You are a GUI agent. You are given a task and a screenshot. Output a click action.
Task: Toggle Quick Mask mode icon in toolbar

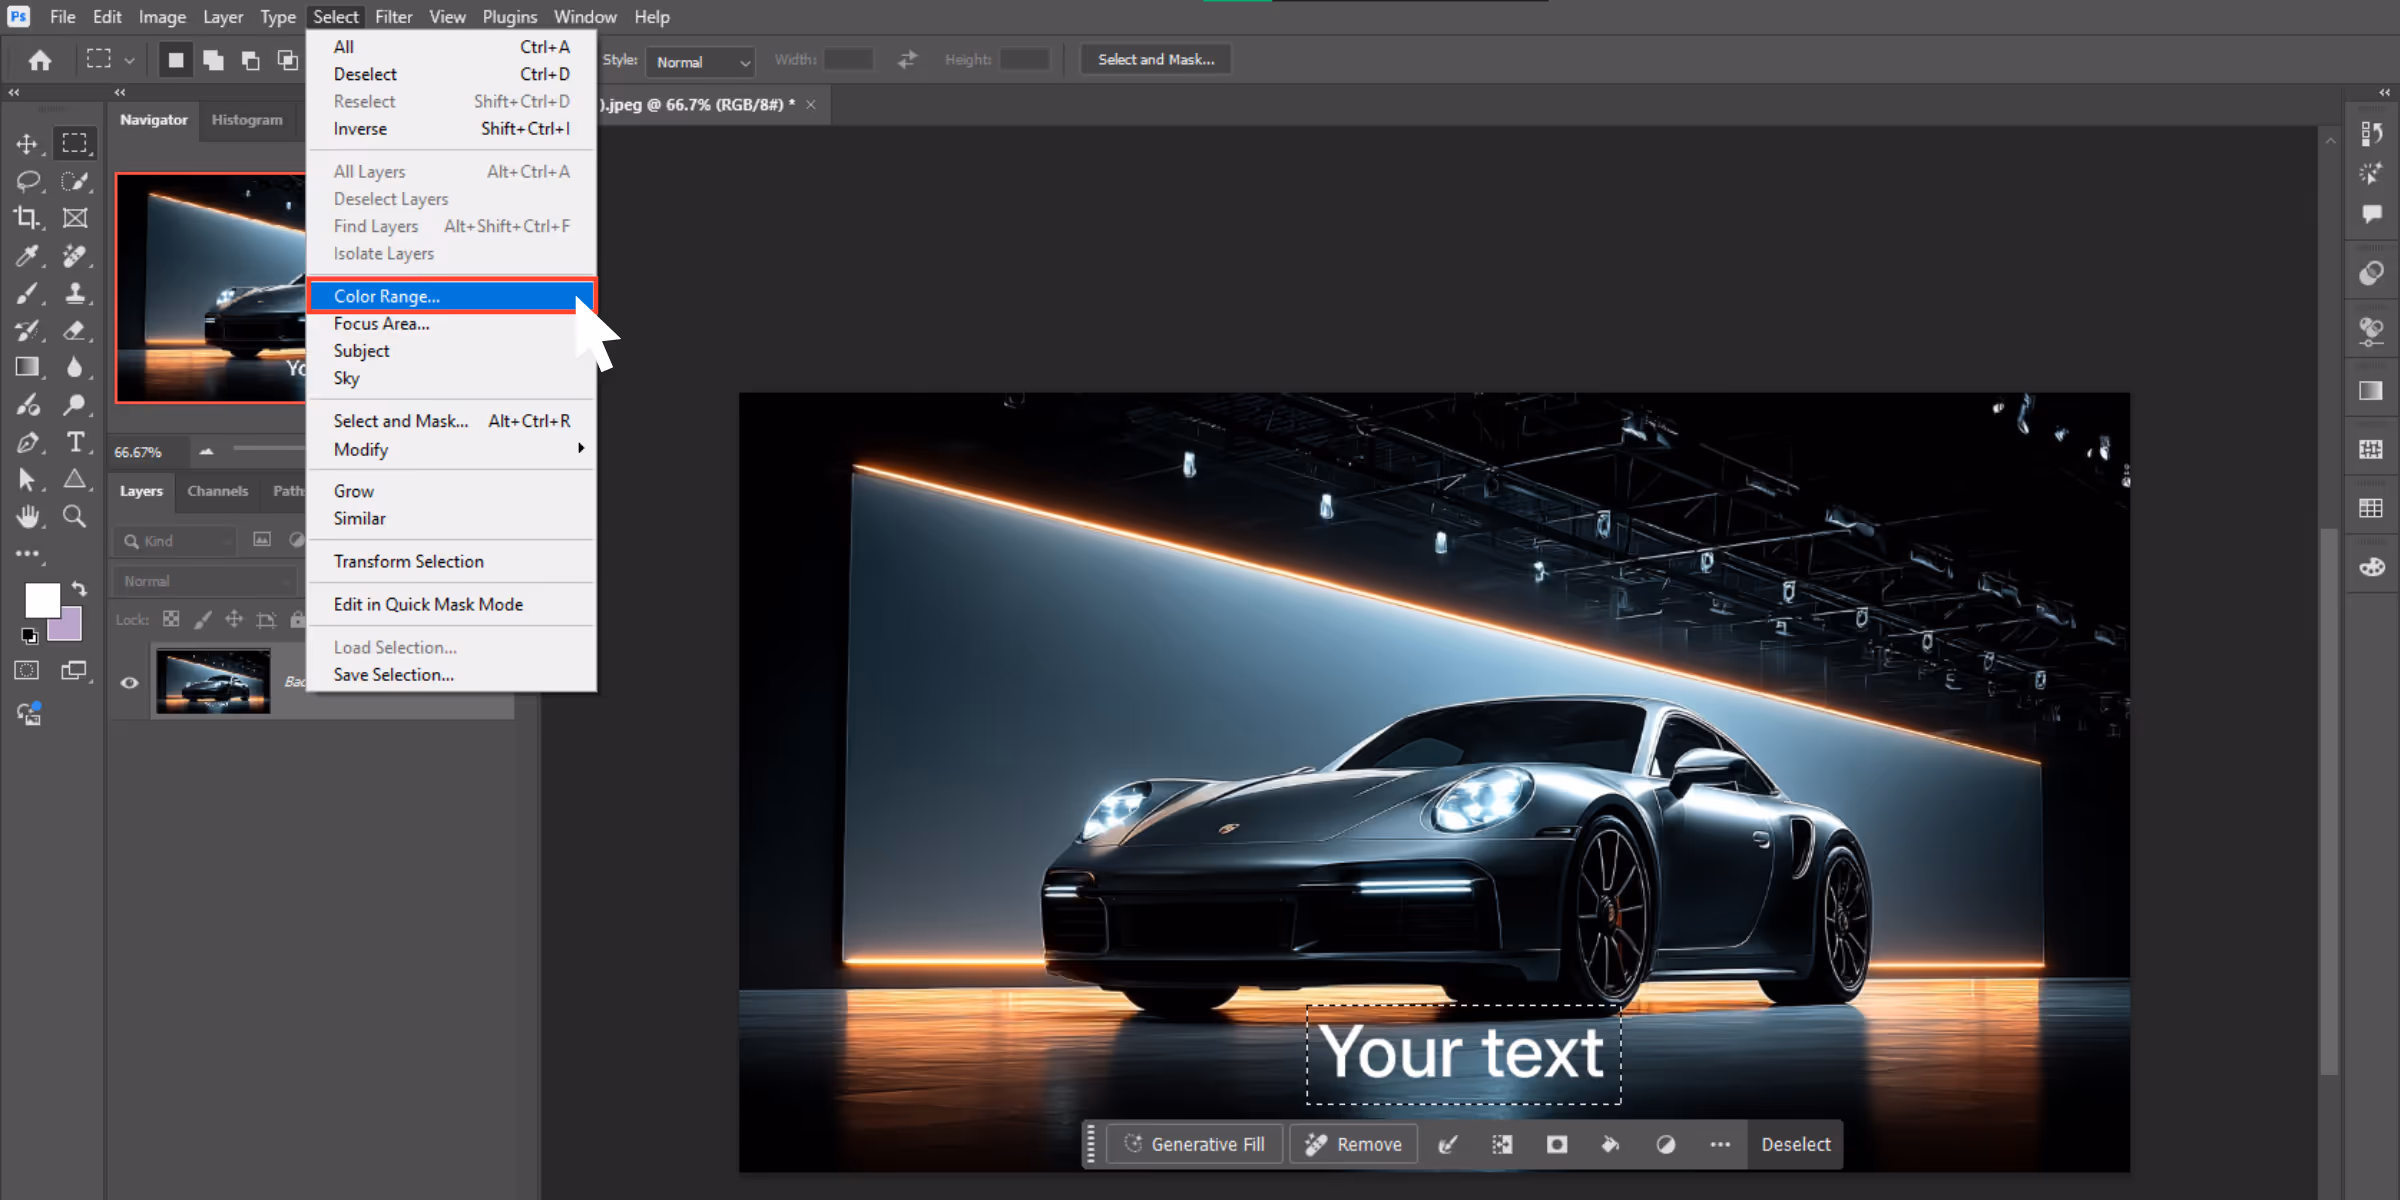pyautogui.click(x=27, y=671)
